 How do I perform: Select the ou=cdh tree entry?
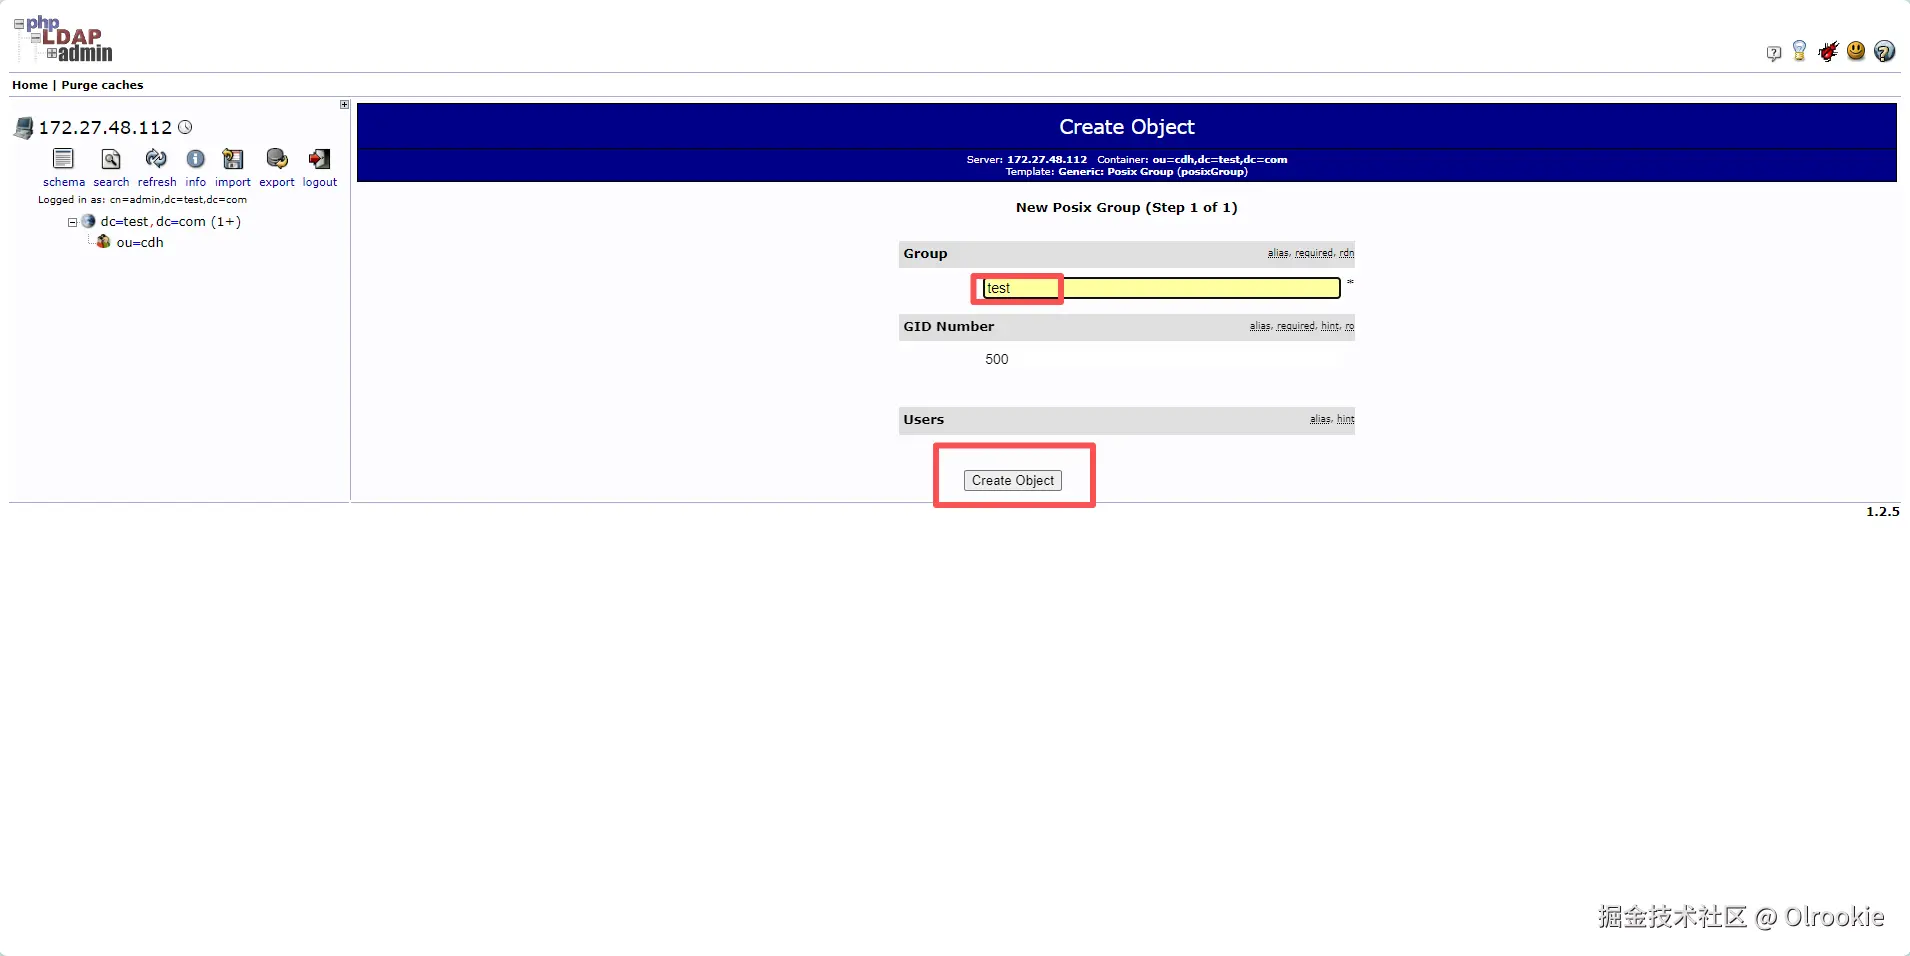tap(140, 243)
